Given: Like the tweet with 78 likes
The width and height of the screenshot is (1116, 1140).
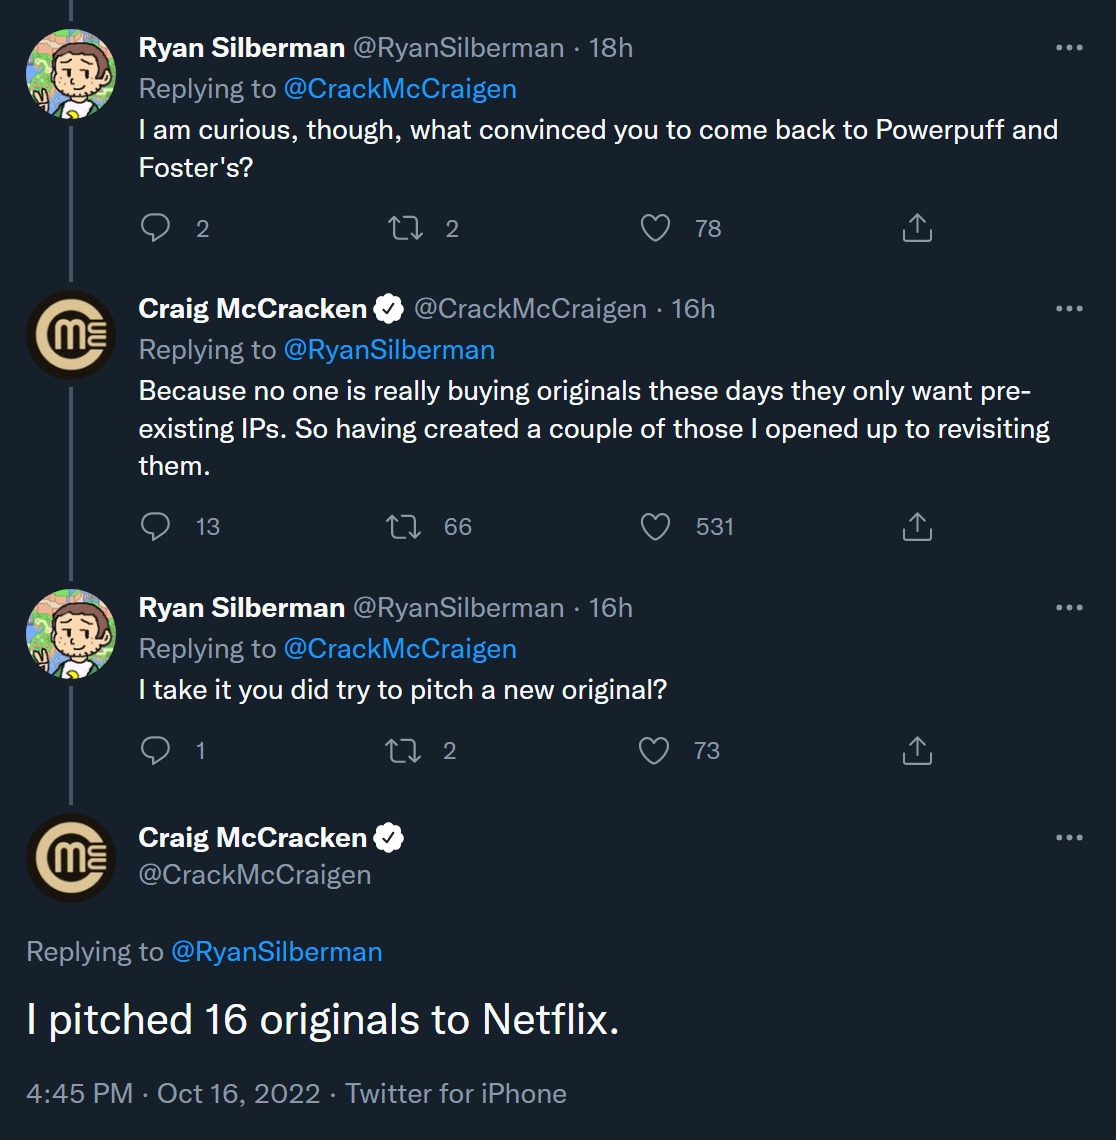Looking at the screenshot, I should click(x=655, y=229).
